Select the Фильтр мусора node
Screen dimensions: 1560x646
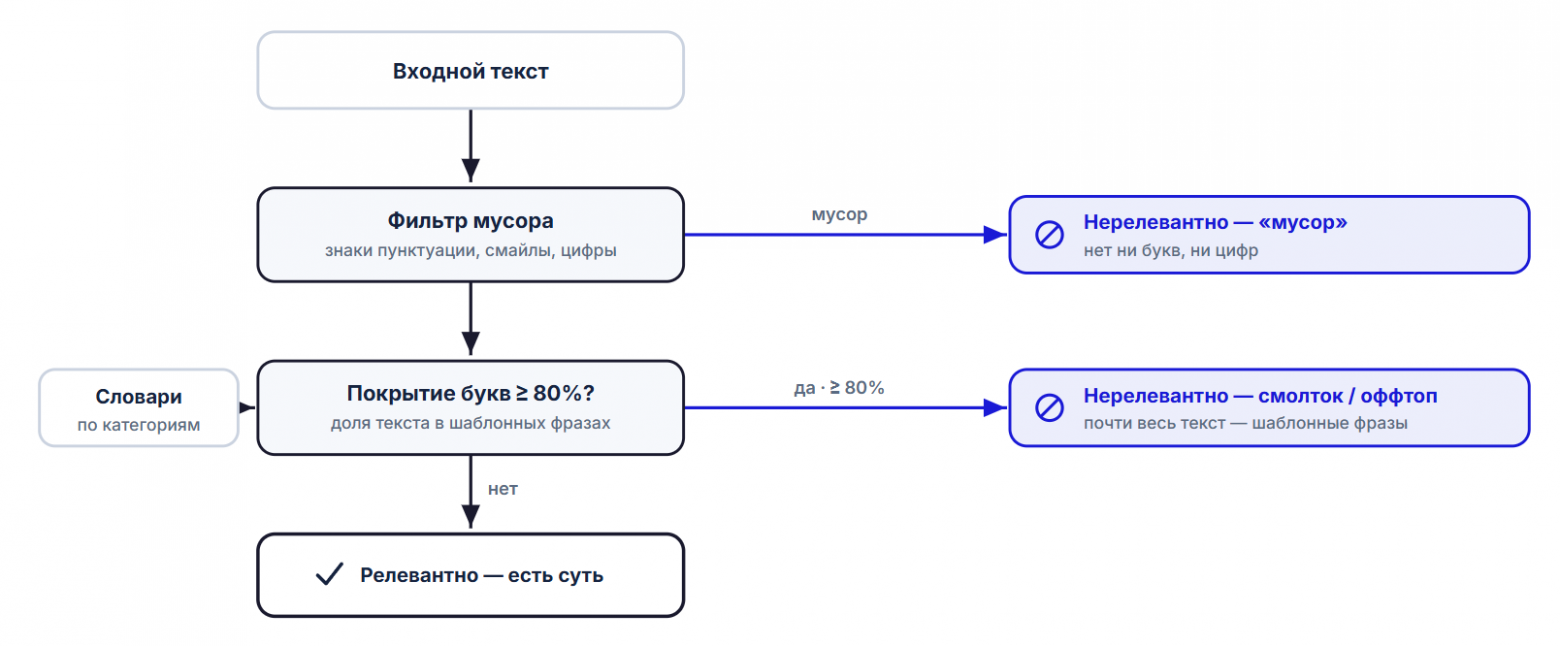470,234
